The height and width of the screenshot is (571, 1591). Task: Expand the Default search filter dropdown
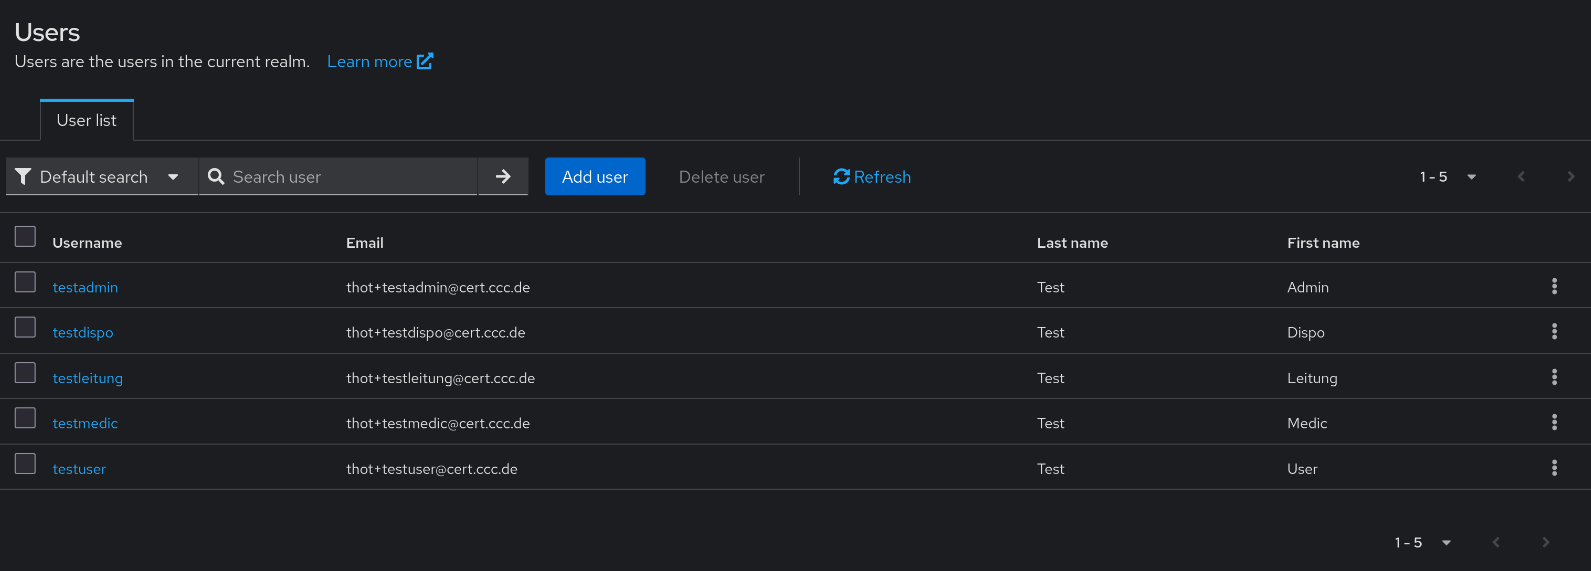coord(100,177)
